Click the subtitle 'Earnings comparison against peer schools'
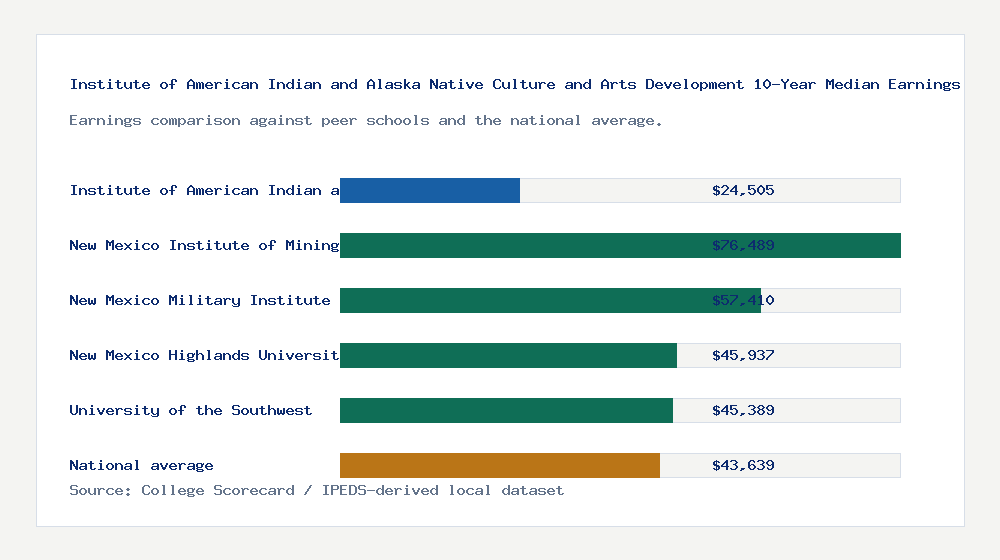This screenshot has width=1000, height=560. [x=365, y=121]
